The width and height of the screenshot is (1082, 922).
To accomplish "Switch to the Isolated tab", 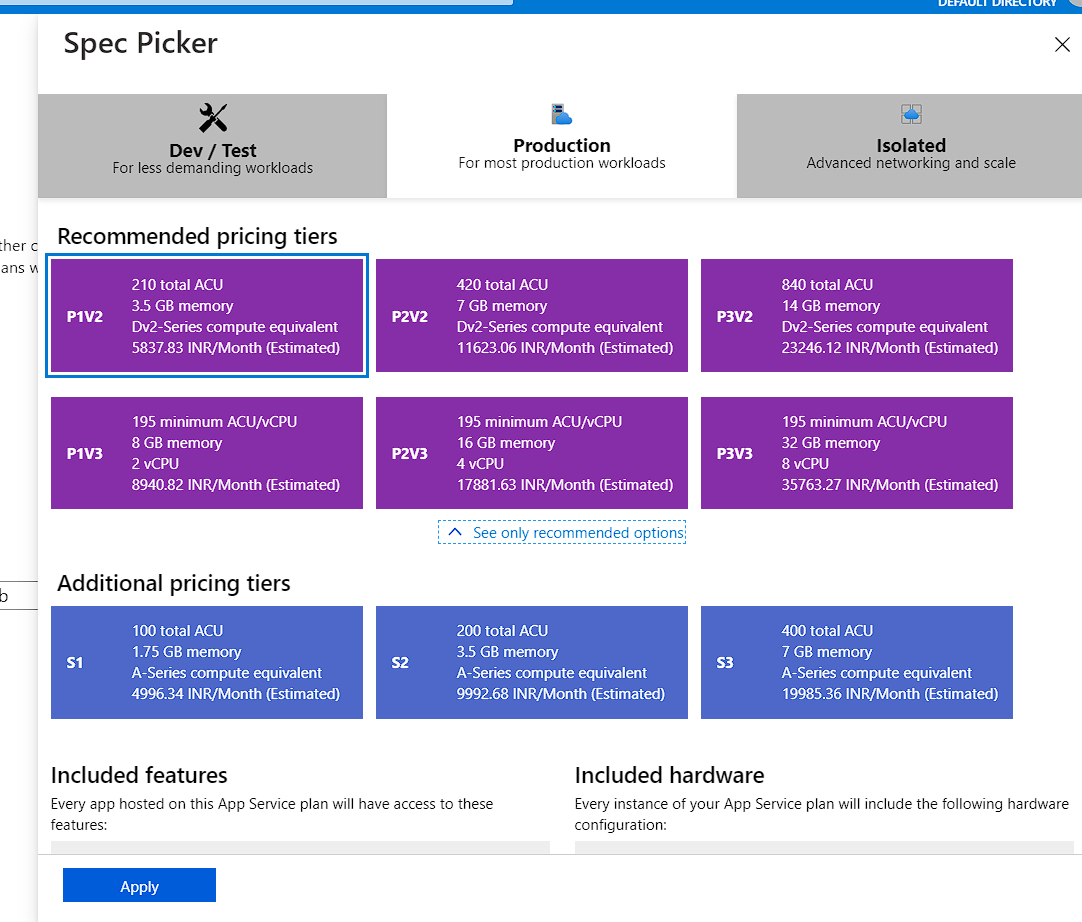I will 909,146.
